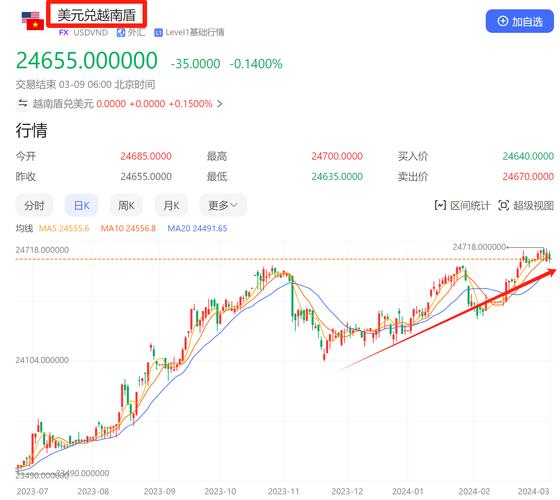Click the Level1基础行情 badge icon
560x500 pixels.
158,32
